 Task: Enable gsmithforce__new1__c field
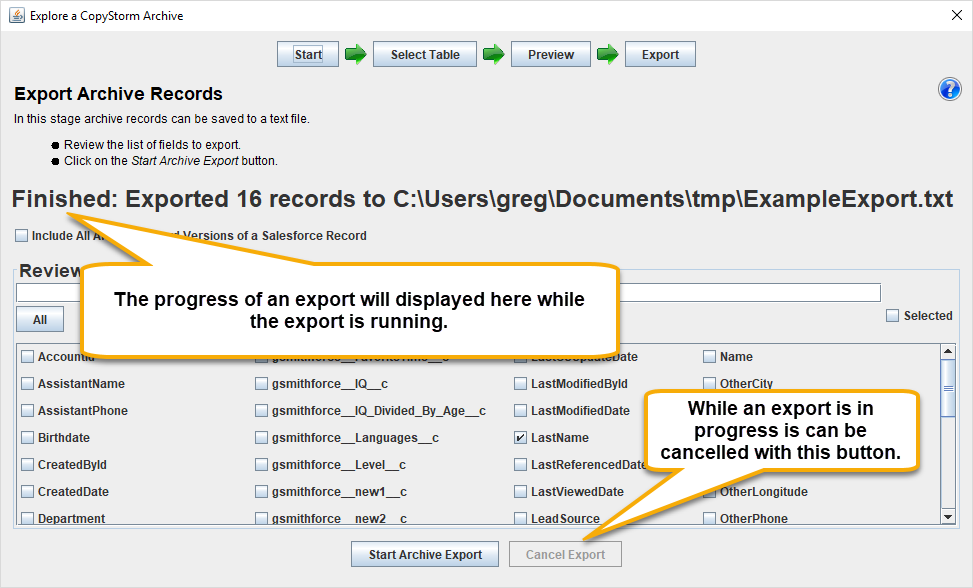click(261, 492)
